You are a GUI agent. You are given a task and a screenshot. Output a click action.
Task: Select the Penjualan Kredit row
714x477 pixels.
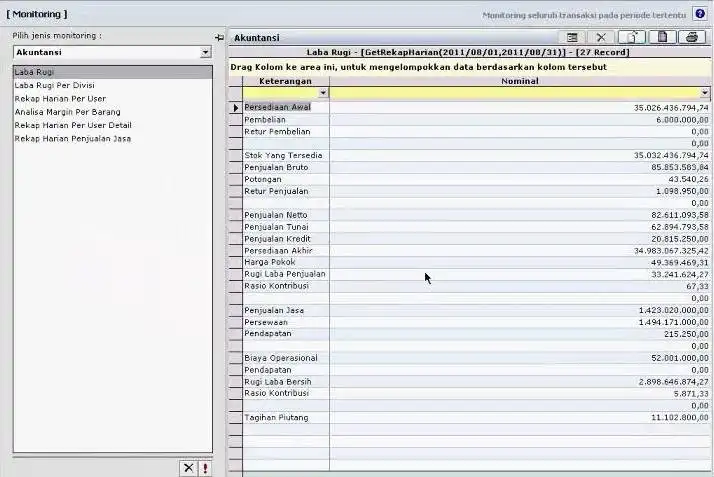pyautogui.click(x=469, y=238)
